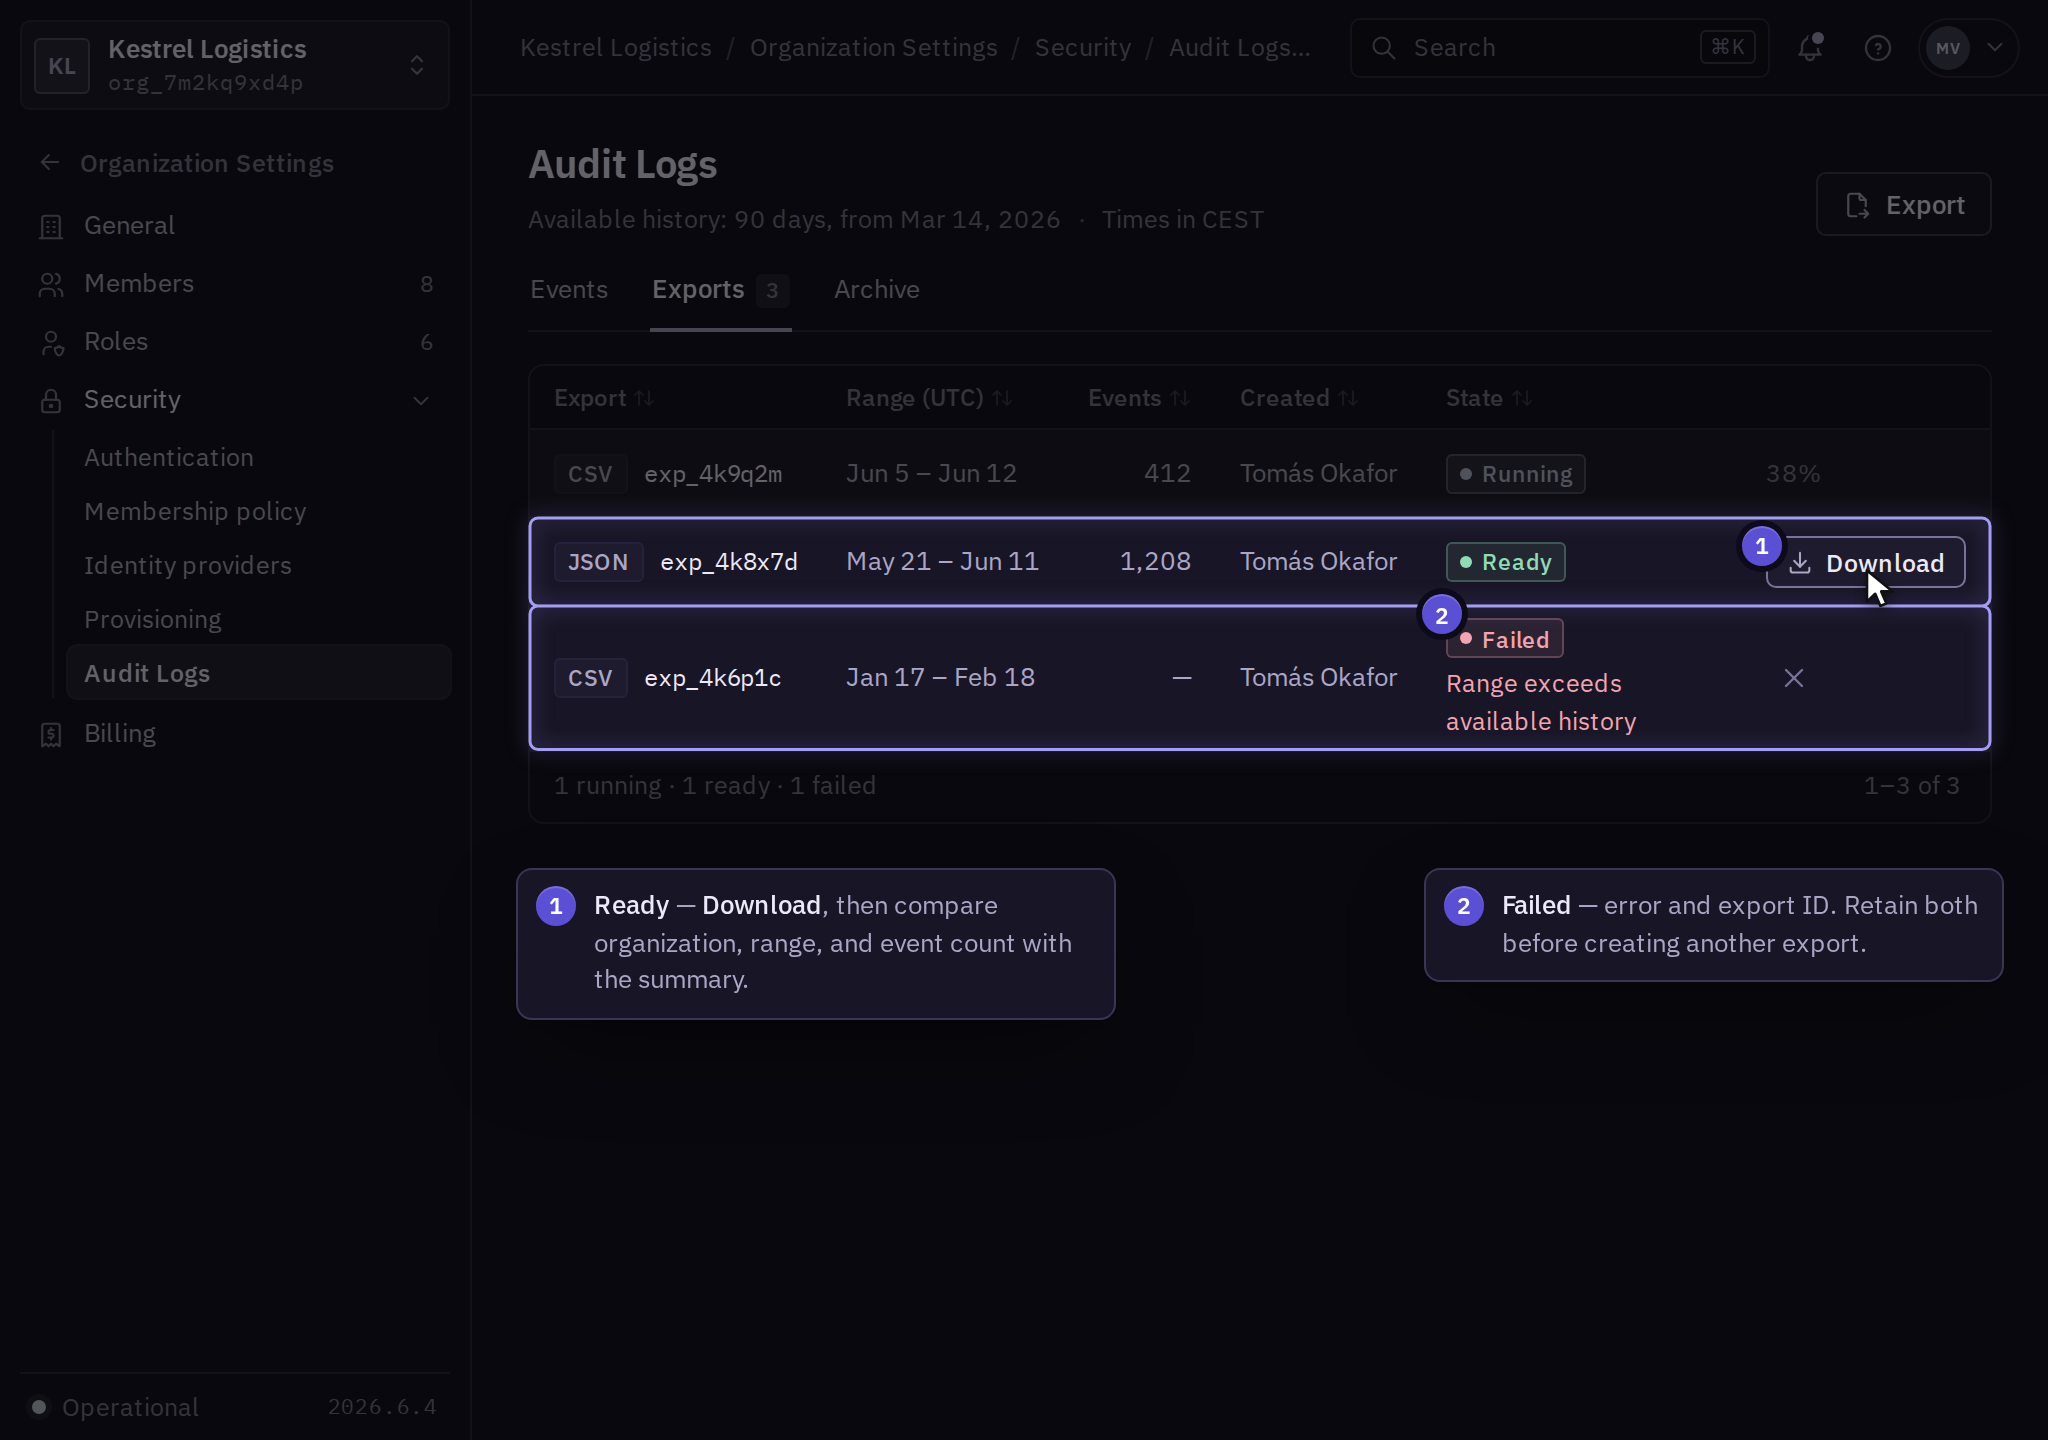This screenshot has width=2048, height=1440.
Task: Click the Failed state badge
Action: [x=1504, y=639]
